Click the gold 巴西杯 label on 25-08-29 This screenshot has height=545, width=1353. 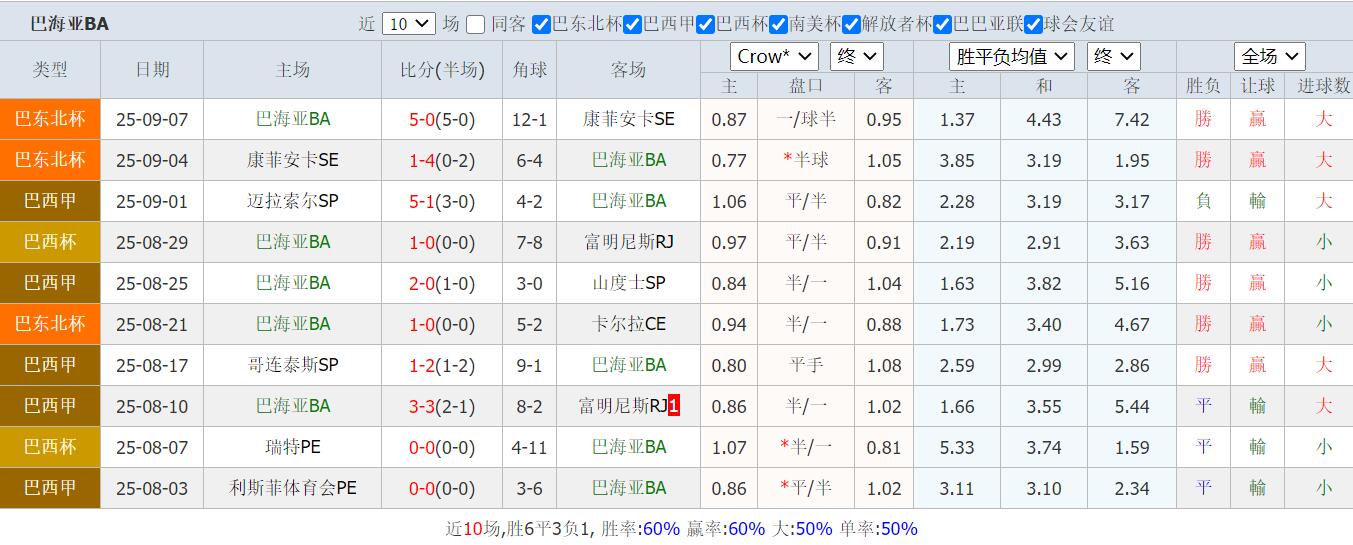[50, 242]
